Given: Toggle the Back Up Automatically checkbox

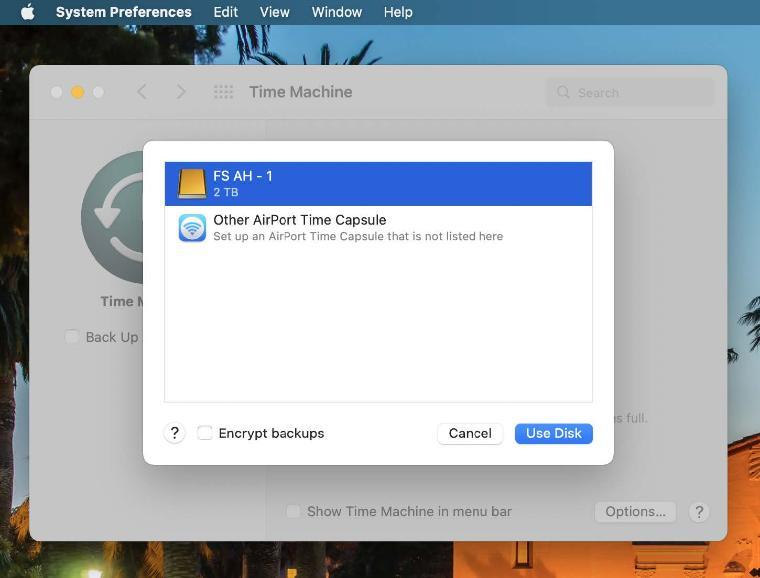Looking at the screenshot, I should coord(72,337).
